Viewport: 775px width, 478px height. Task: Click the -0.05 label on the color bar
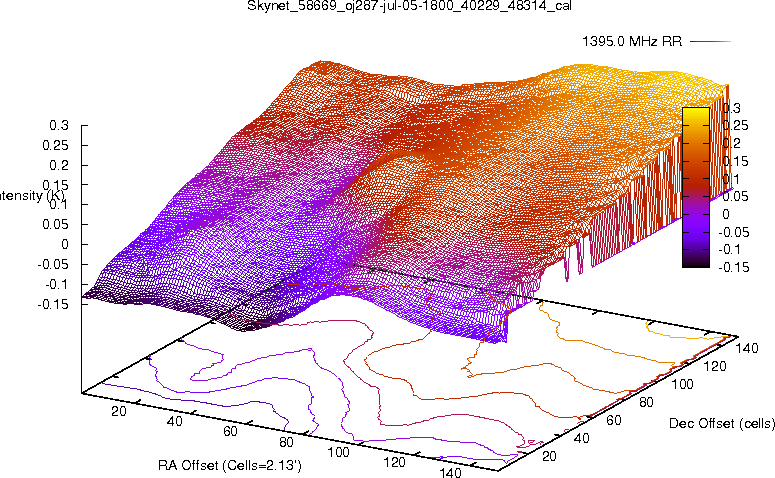click(734, 232)
